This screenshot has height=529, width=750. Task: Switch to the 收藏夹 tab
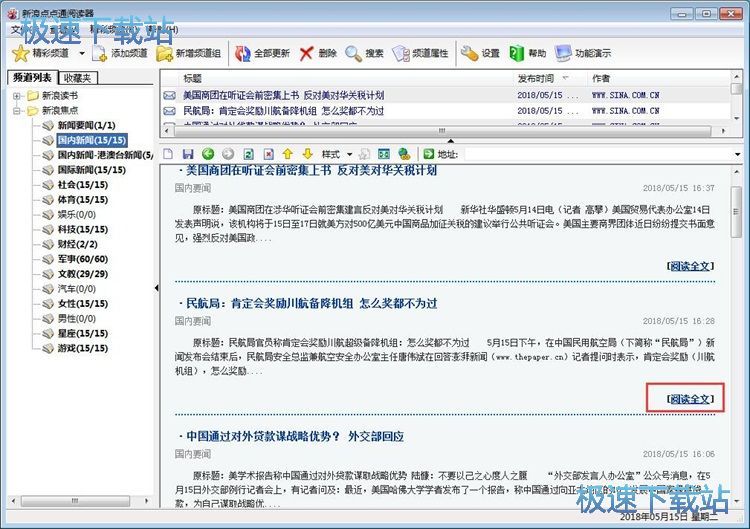(77, 77)
